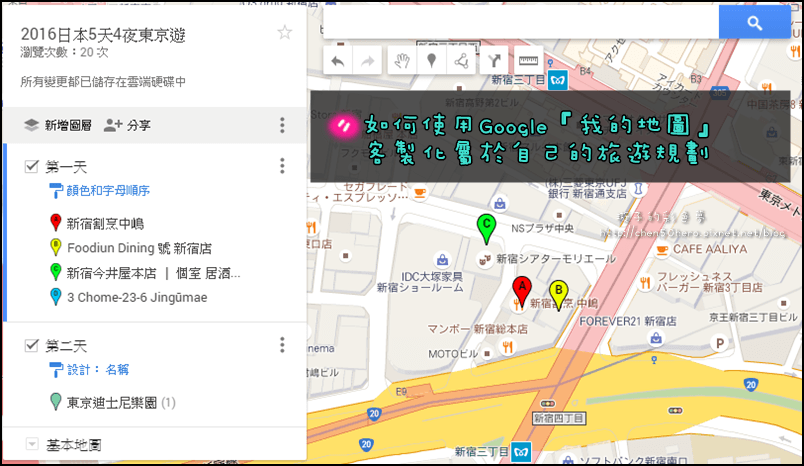Select 3 Chome-23-6 Jingūmae entry
This screenshot has width=804, height=466.
[137, 297]
